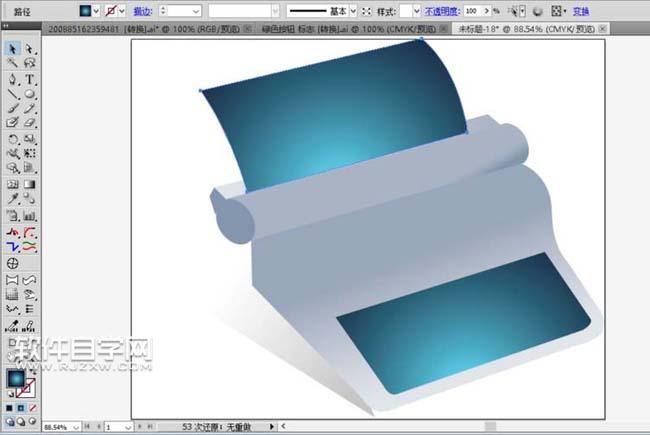Open brush definition 基本 dropdown
The image size is (650, 435).
pyautogui.click(x=353, y=11)
